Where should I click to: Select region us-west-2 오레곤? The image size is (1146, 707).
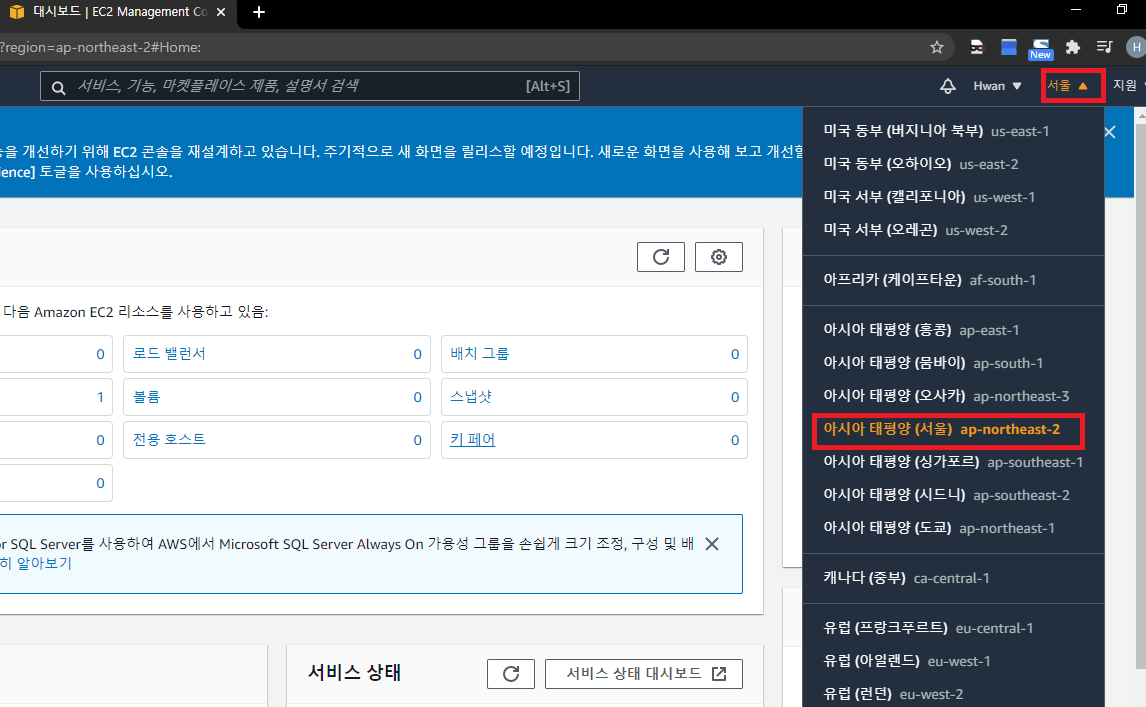(915, 230)
